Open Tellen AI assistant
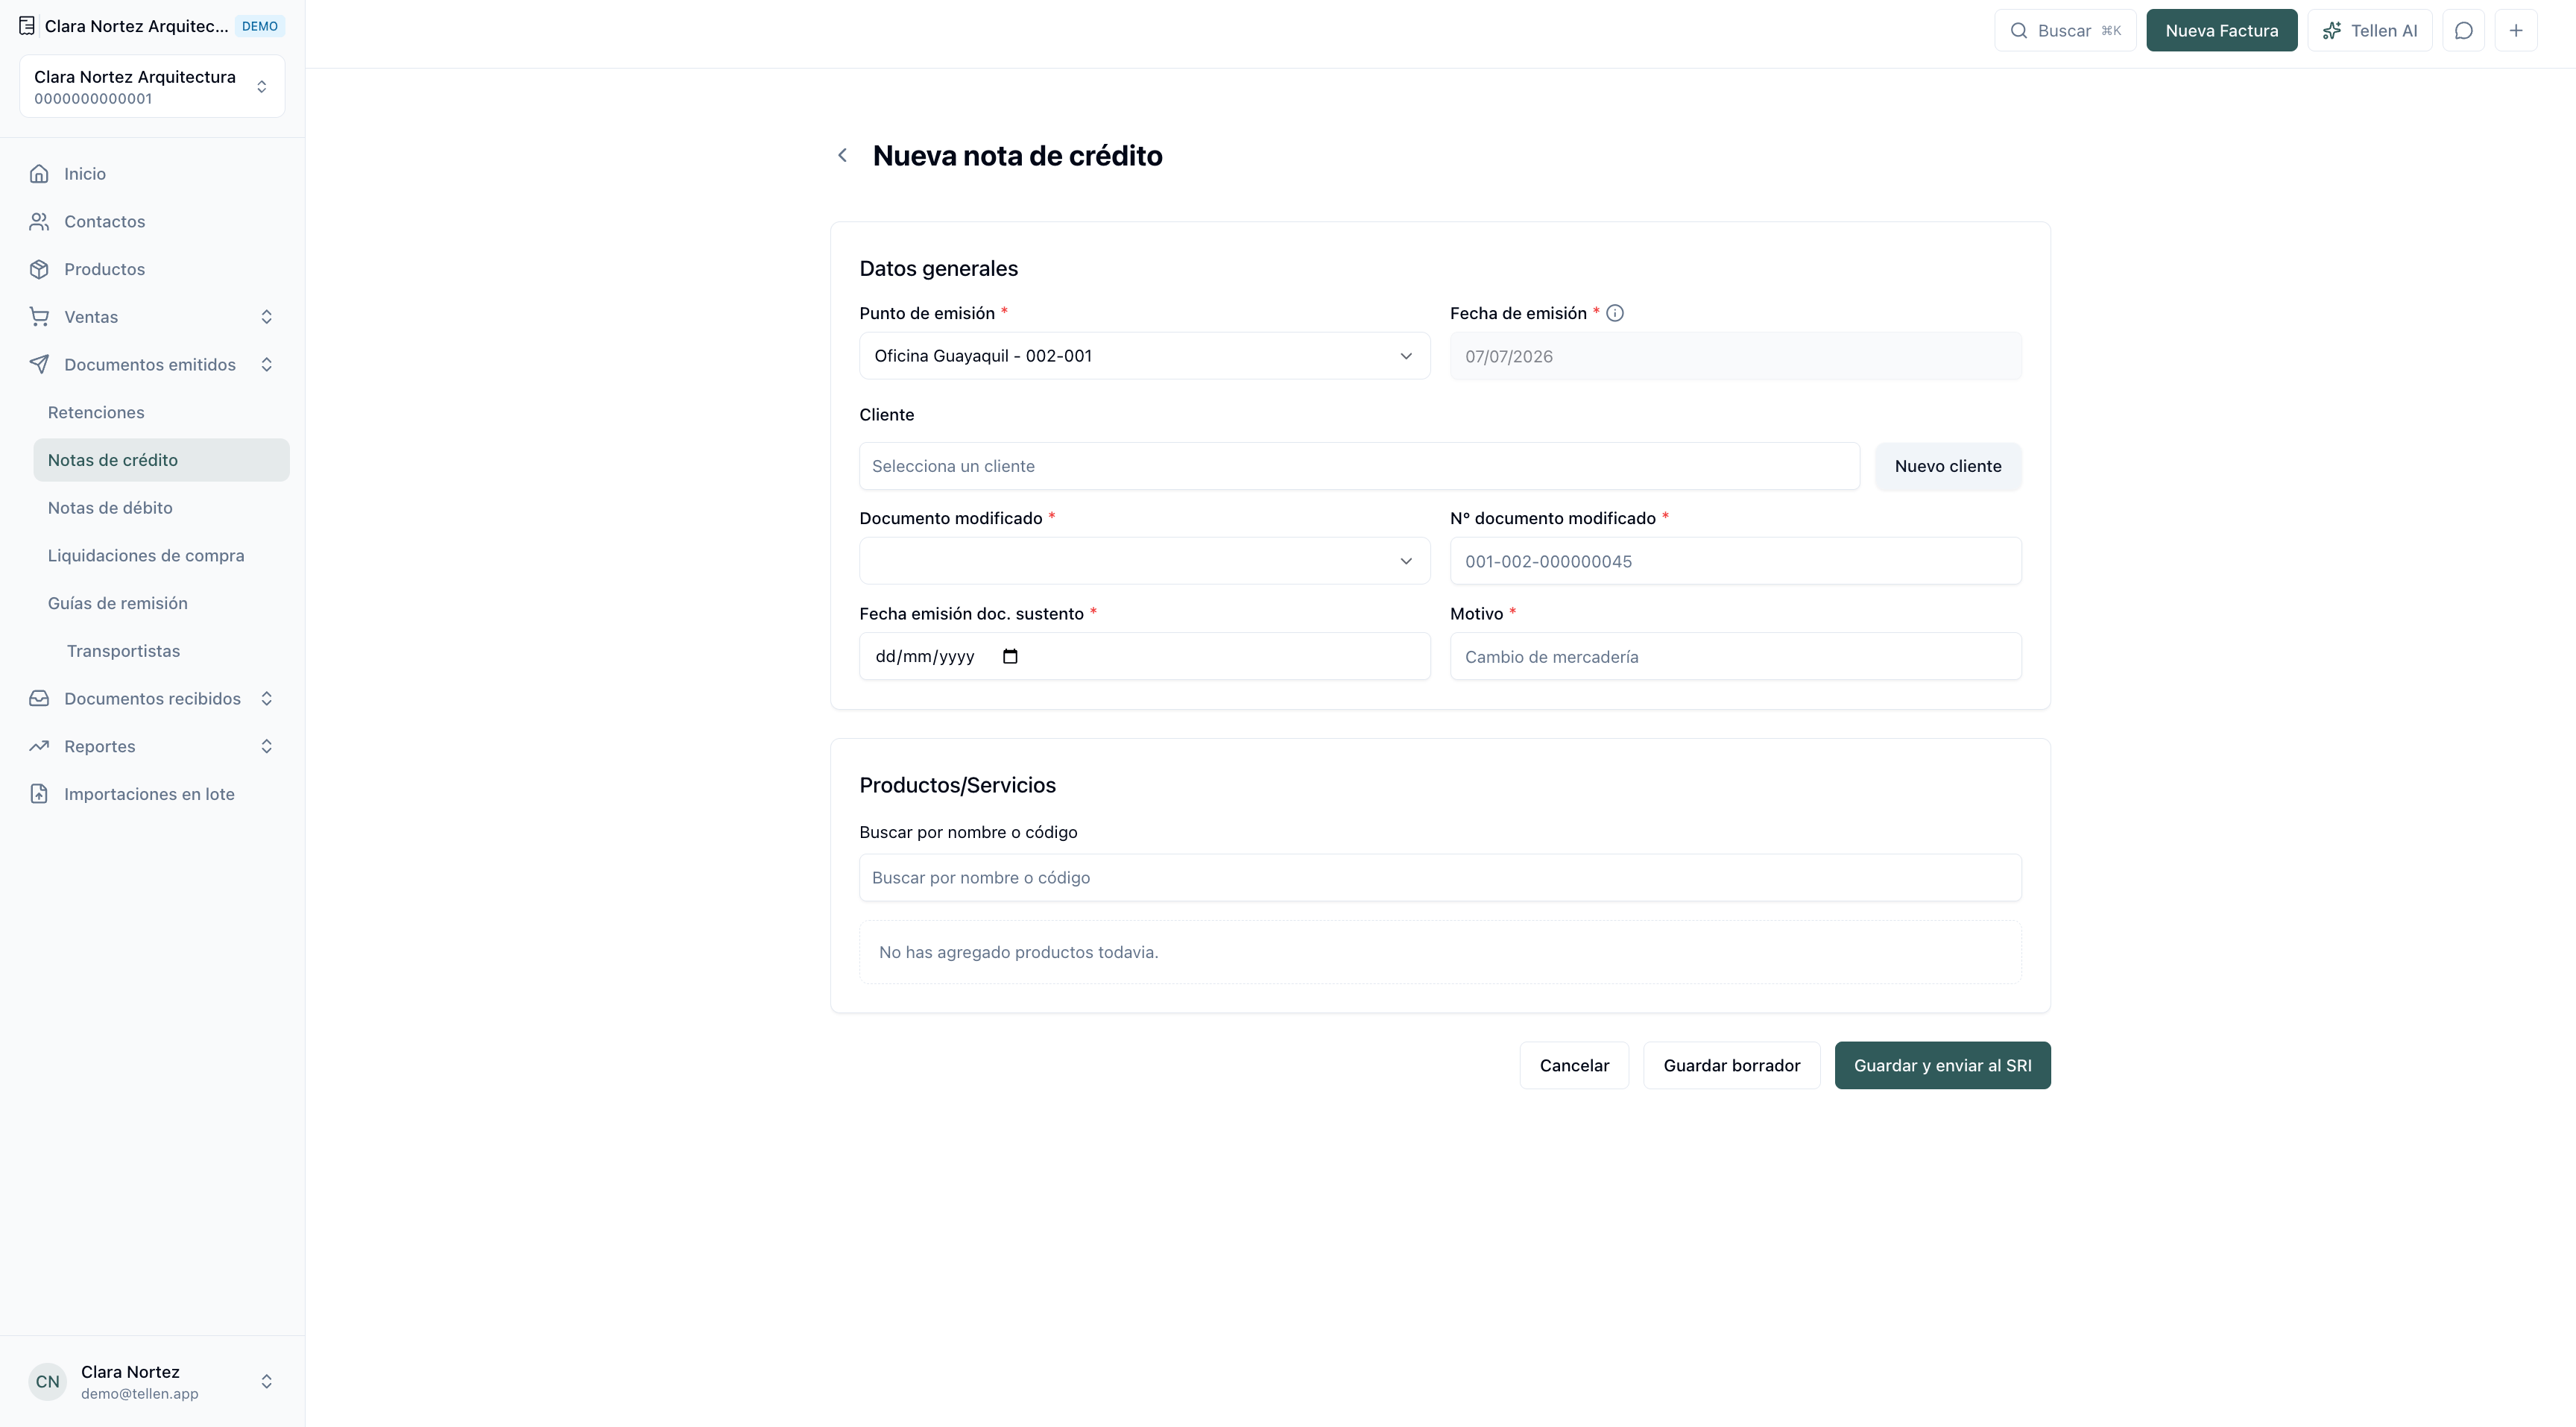Screen dimensions: 2576x1427 (x=2369, y=30)
